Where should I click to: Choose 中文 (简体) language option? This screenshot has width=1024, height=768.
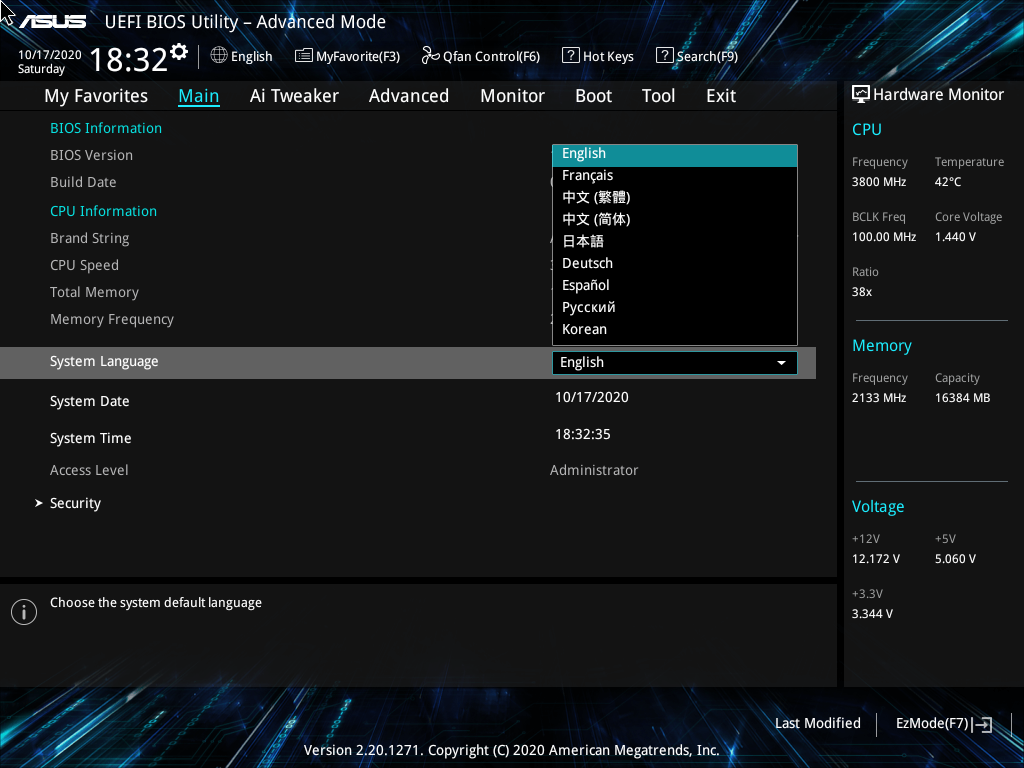[x=675, y=219]
